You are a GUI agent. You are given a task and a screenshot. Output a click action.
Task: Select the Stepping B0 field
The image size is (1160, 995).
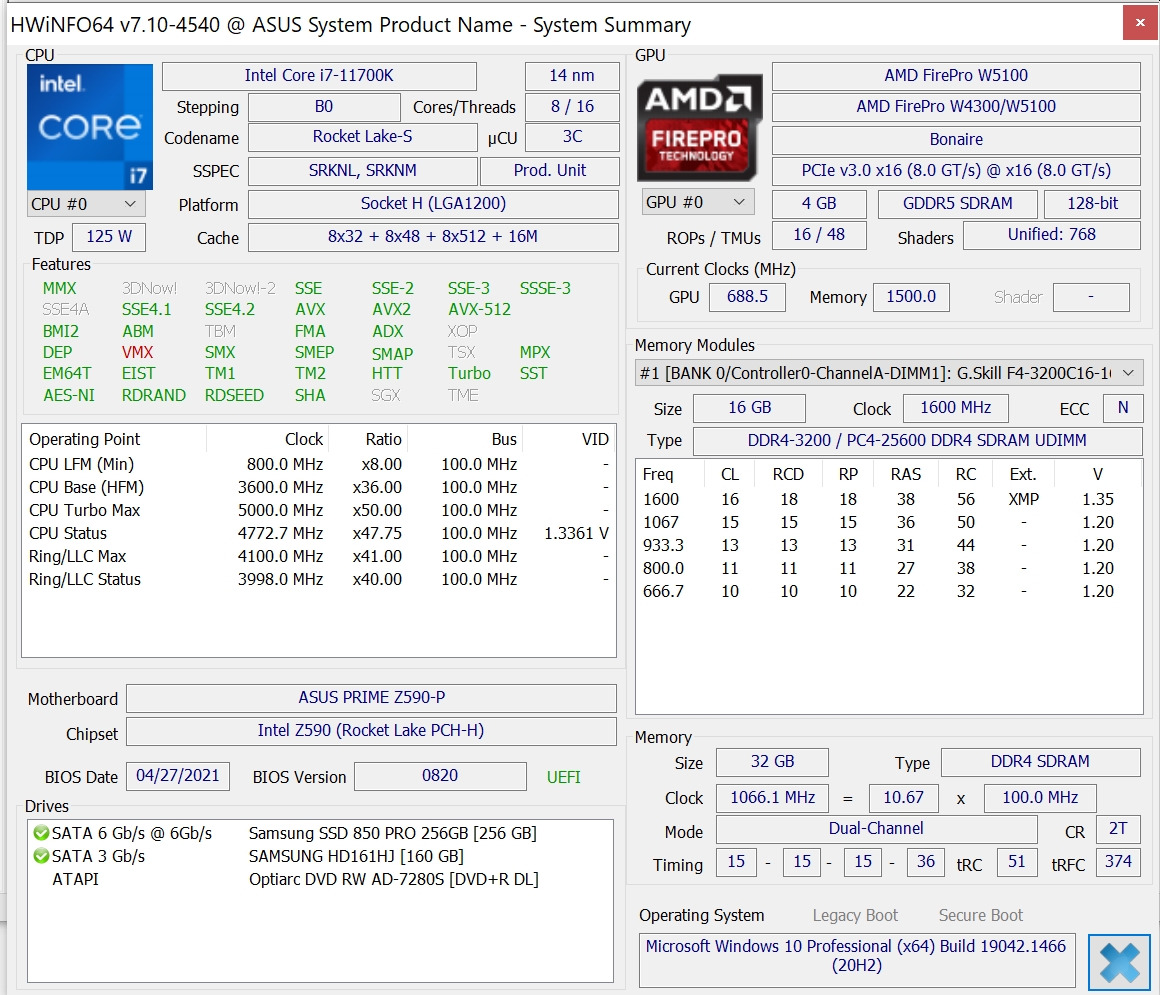tap(324, 107)
